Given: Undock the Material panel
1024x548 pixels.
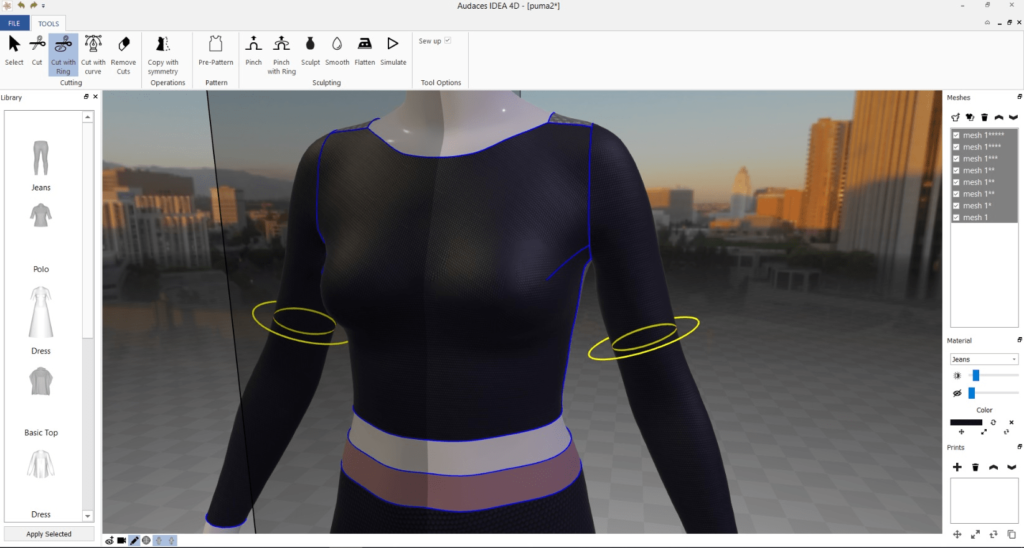Looking at the screenshot, I should click(1019, 340).
